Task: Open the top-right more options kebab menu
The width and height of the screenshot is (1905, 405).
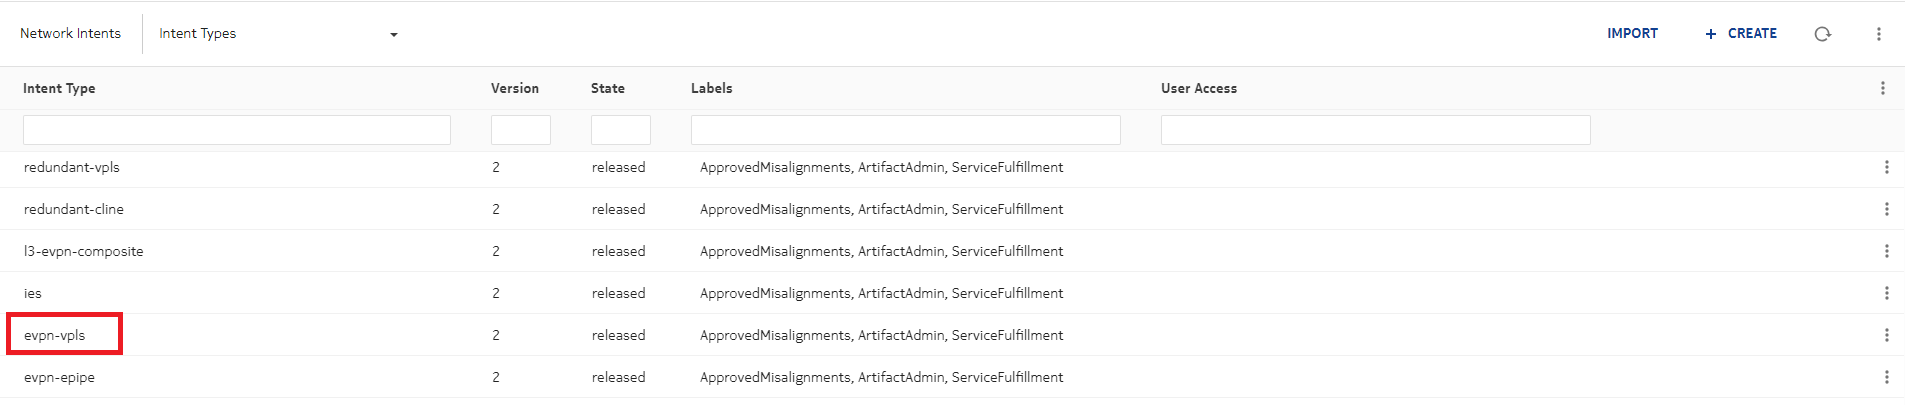Action: pyautogui.click(x=1878, y=34)
